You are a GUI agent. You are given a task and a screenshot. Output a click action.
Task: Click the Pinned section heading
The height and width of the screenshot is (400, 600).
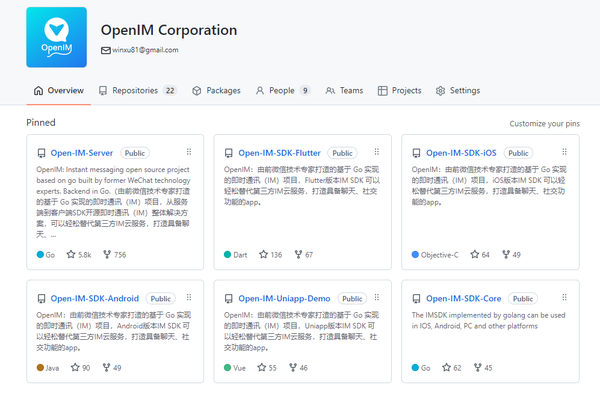point(41,122)
